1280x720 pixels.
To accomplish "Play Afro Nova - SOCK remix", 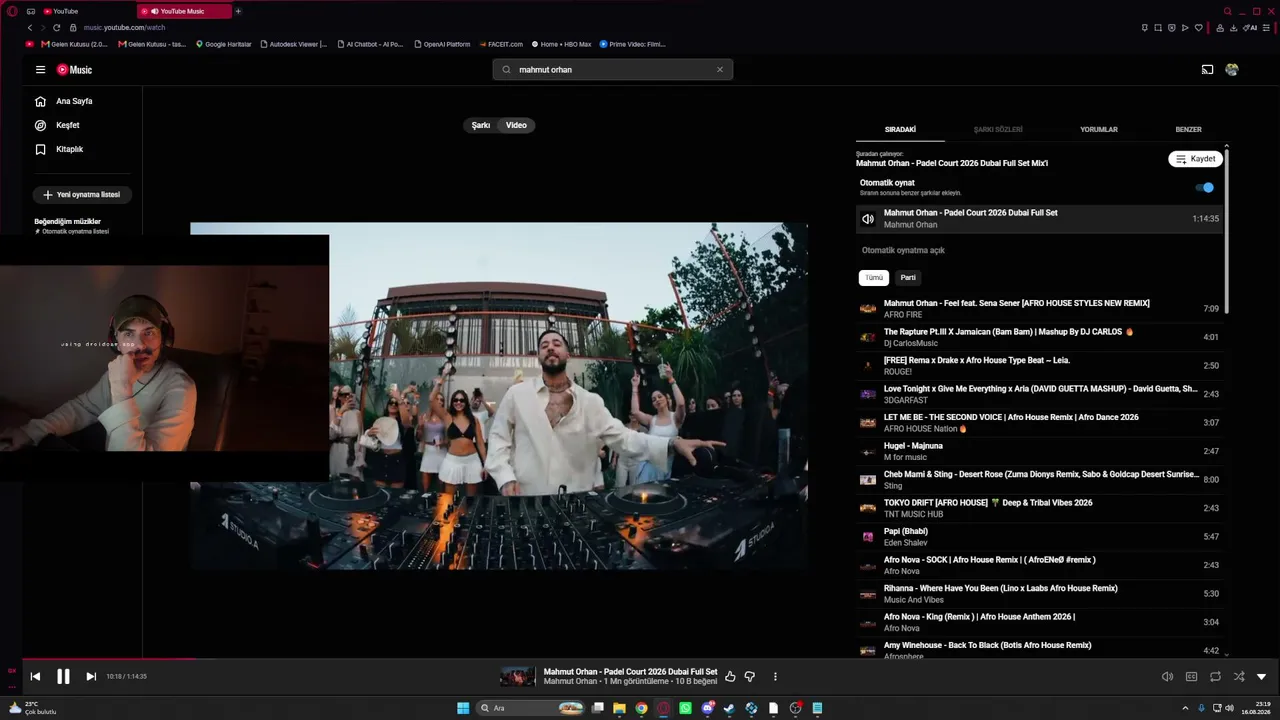I will tap(1039, 565).
